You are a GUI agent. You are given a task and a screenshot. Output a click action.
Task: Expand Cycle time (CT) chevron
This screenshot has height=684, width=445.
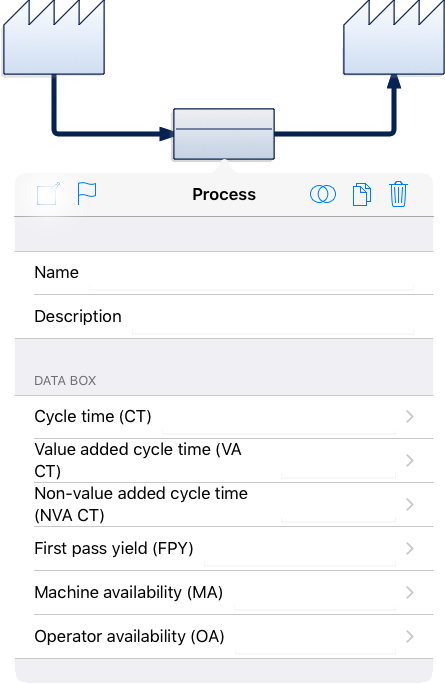point(410,417)
